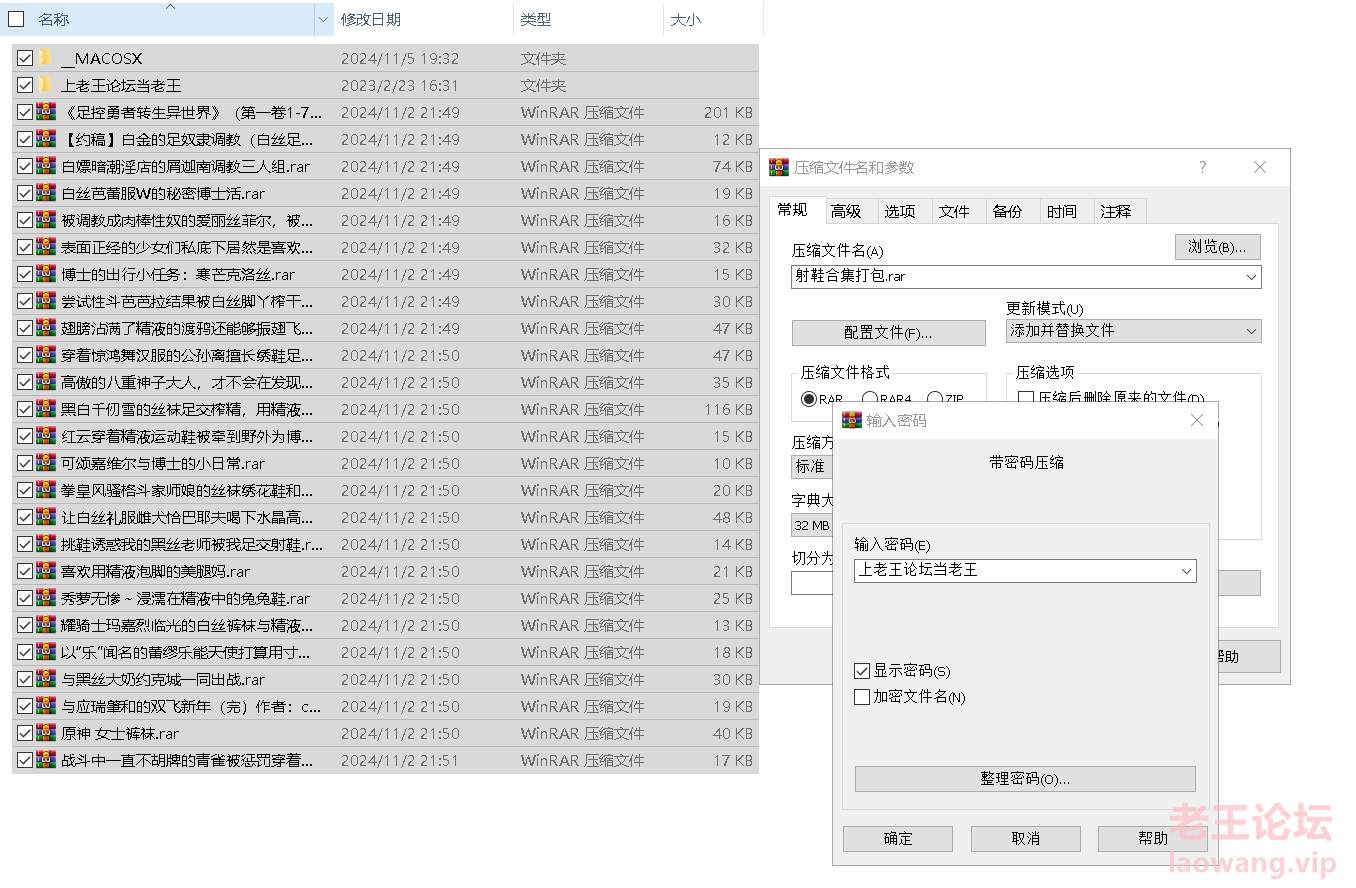Screen dimensions: 1356x888
Task: Click the WinRAR icon of the 20 KB archive
Action: pos(45,490)
